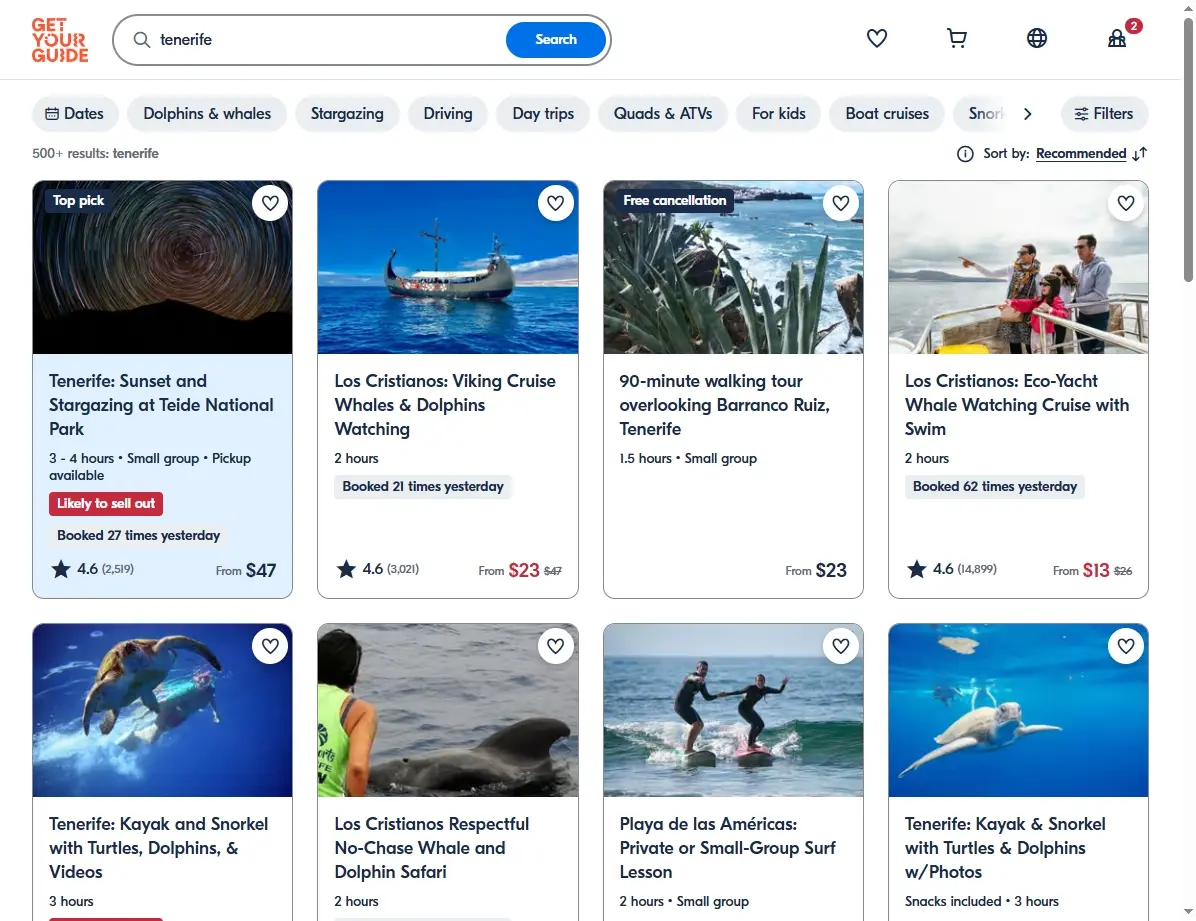1196x921 pixels.
Task: Favorite the Kayak and Snorkel with Videos tour
Action: [270, 646]
